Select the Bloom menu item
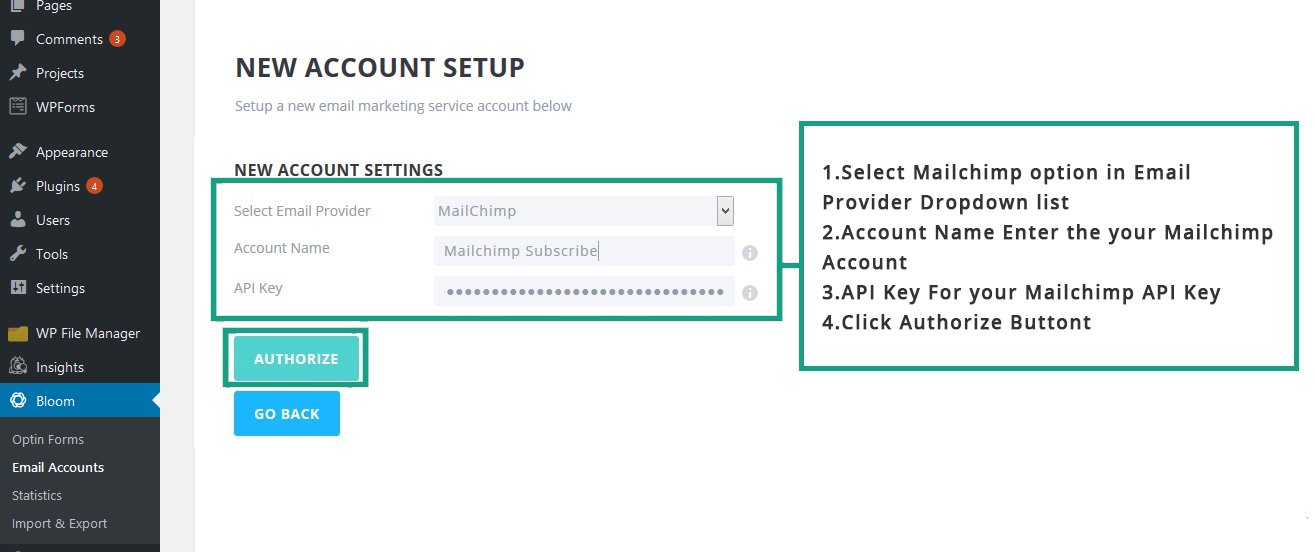The image size is (1315, 552). point(80,401)
